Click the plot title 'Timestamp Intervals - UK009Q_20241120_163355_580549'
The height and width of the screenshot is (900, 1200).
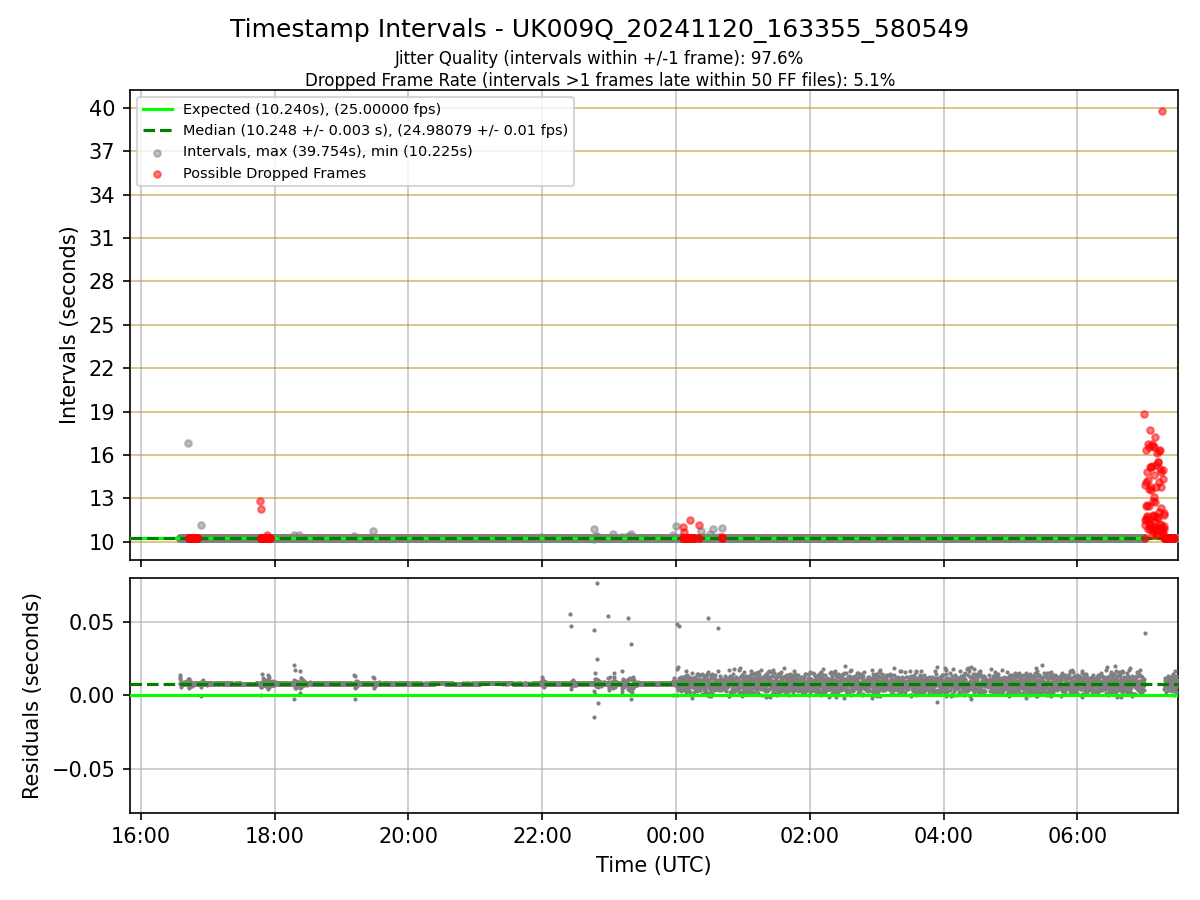coord(599,29)
